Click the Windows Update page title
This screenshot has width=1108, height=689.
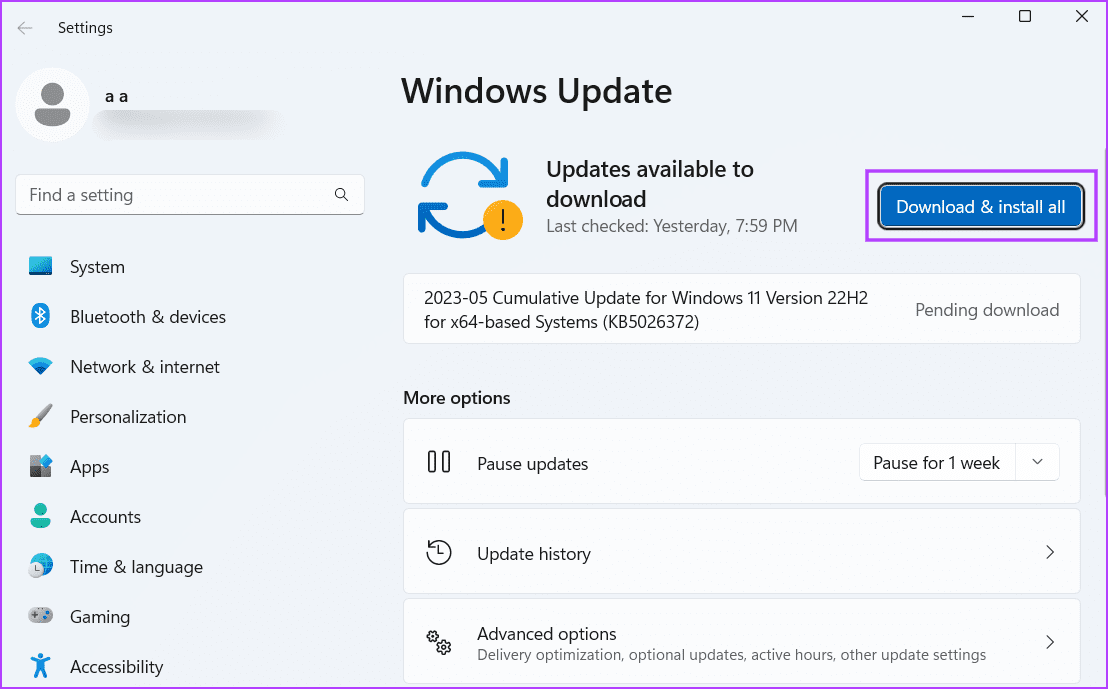point(537,91)
